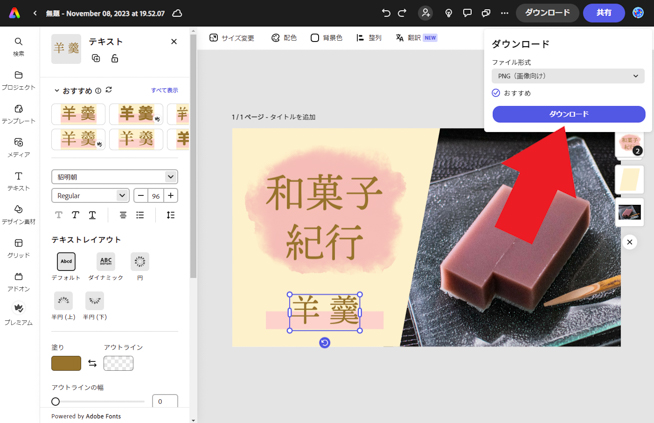Open the テンプレート panel in sidebar
The image size is (654, 423).
(18, 112)
